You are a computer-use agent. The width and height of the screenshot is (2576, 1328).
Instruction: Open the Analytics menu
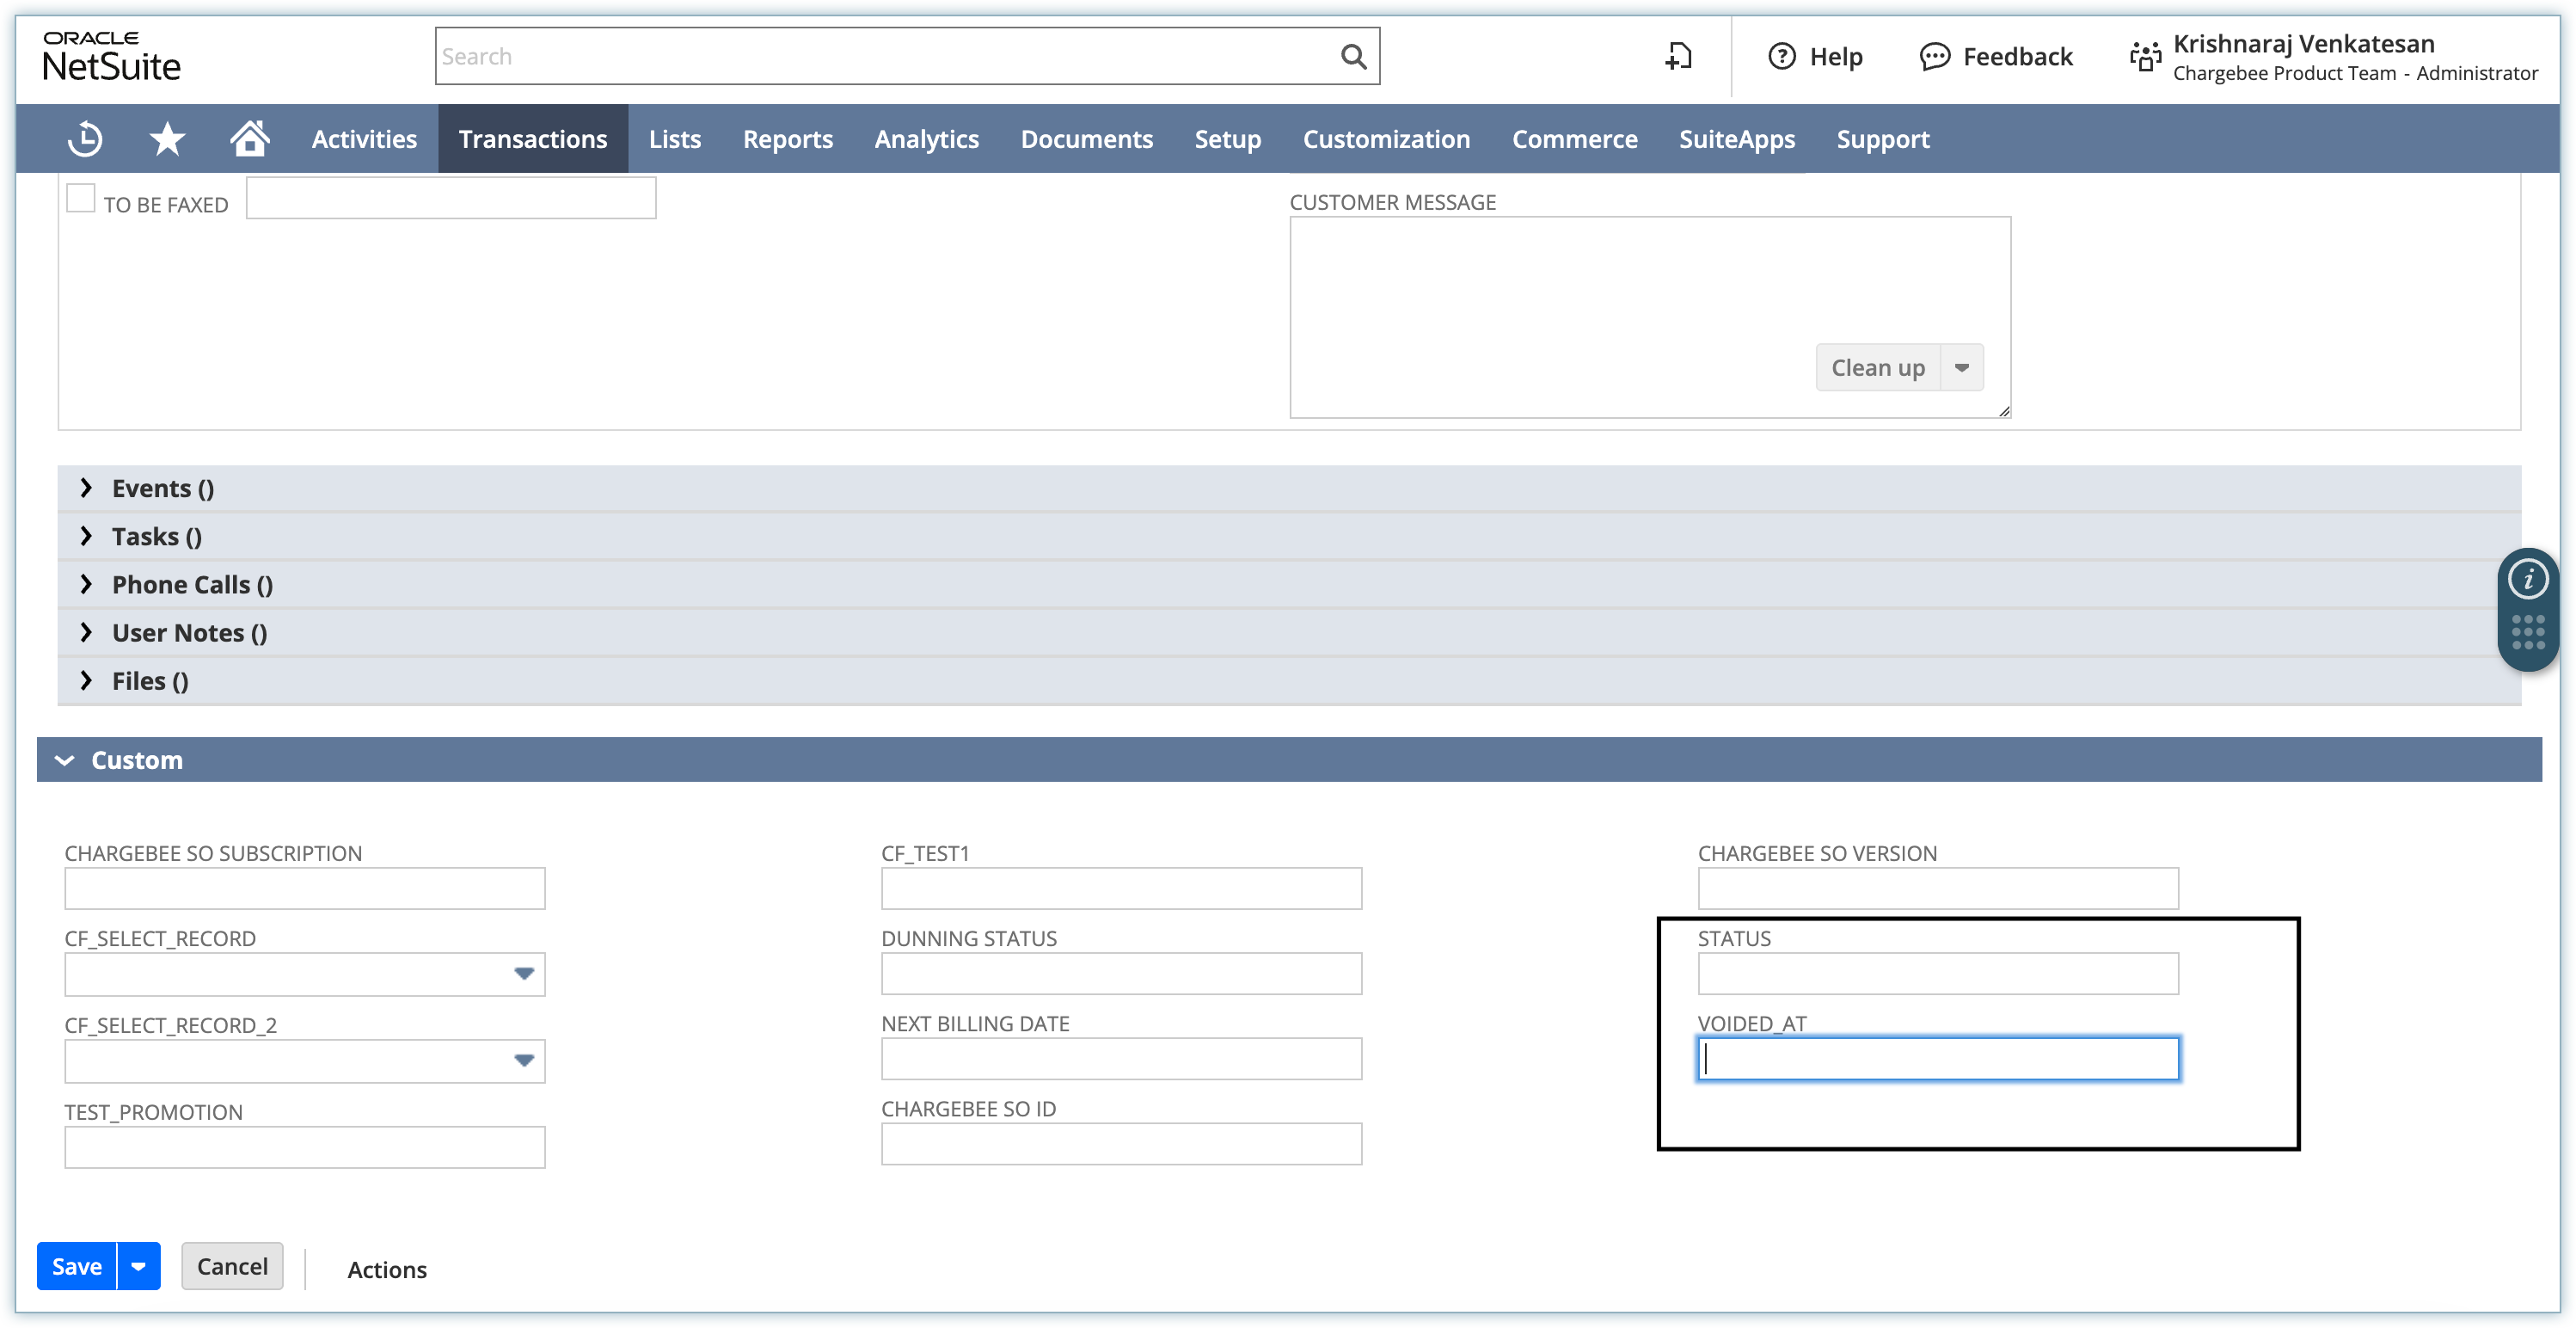[927, 139]
